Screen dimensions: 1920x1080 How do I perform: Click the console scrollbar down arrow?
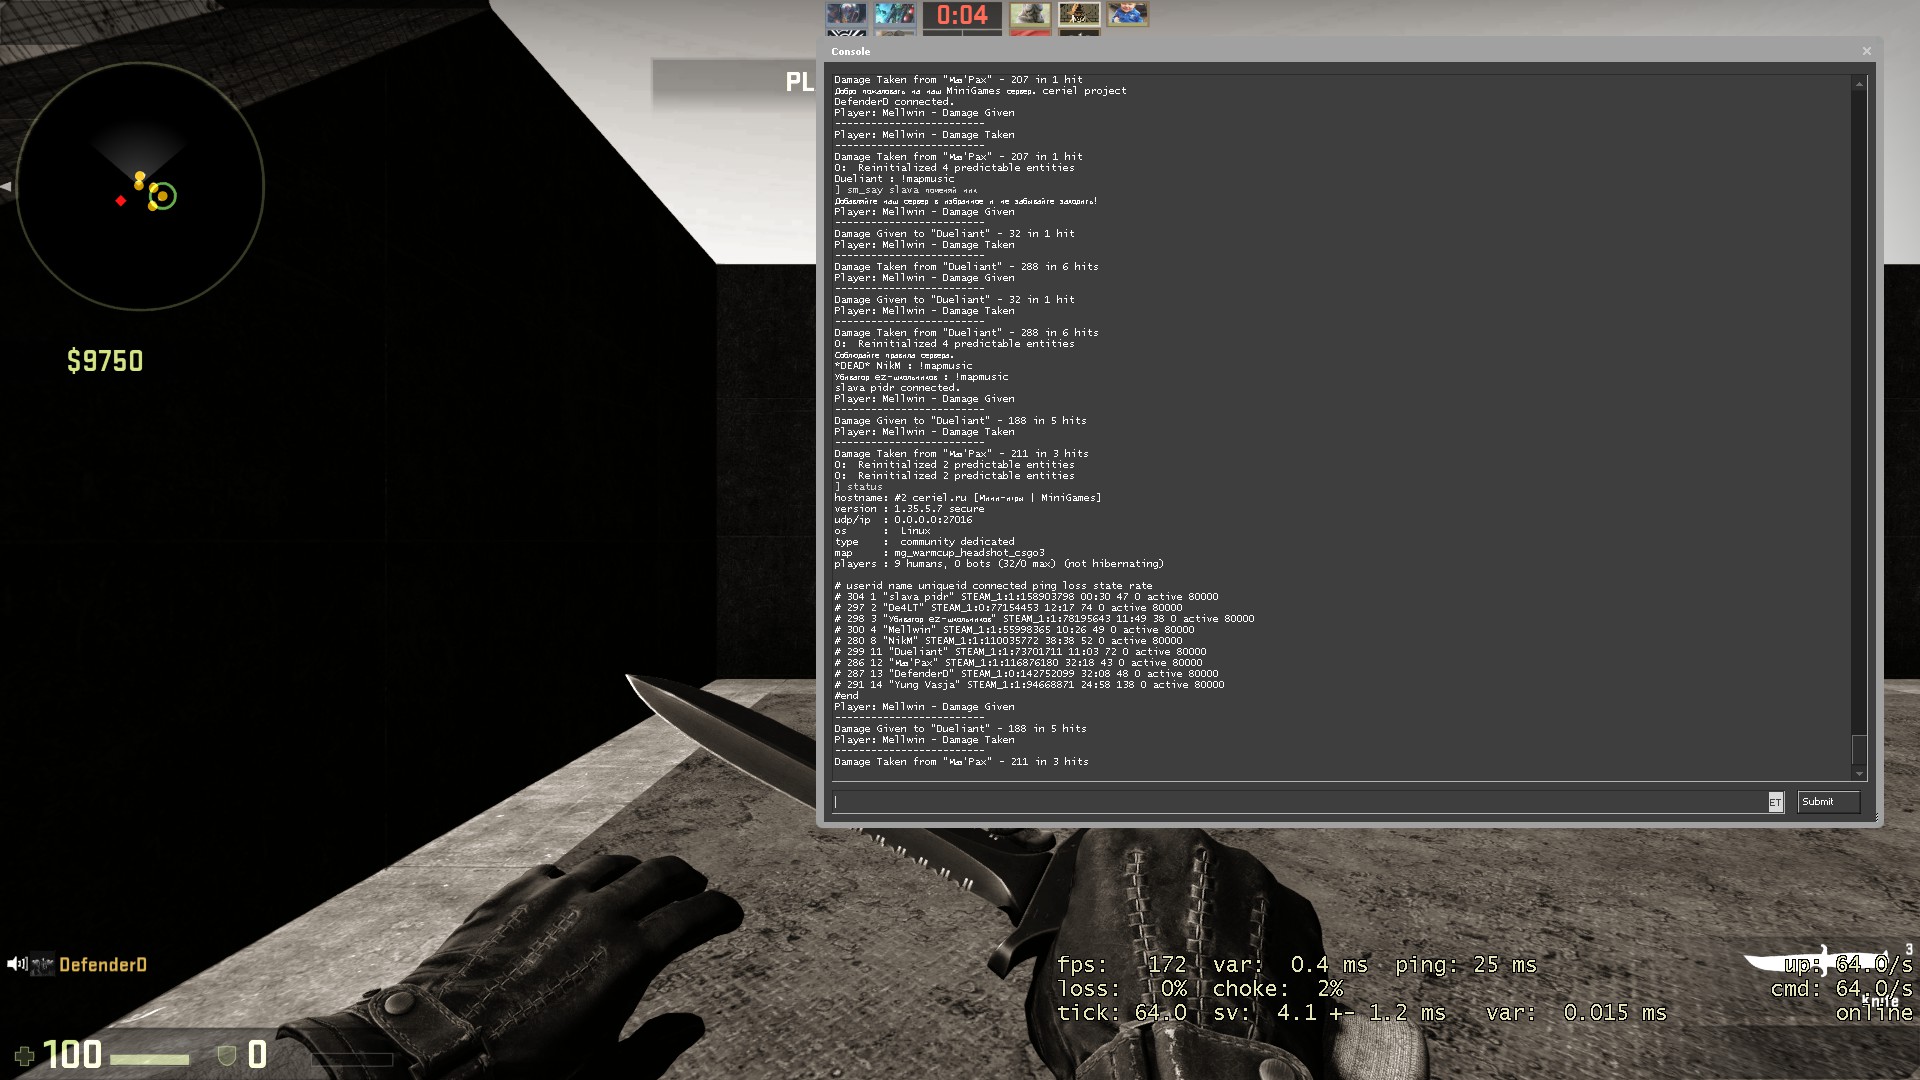pos(1859,773)
